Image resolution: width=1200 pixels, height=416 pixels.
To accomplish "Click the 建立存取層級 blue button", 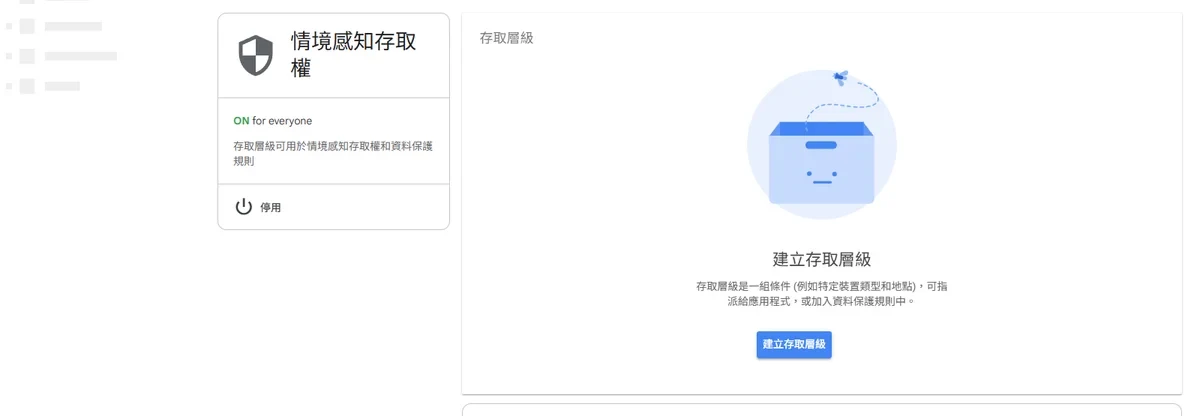I will (794, 344).
